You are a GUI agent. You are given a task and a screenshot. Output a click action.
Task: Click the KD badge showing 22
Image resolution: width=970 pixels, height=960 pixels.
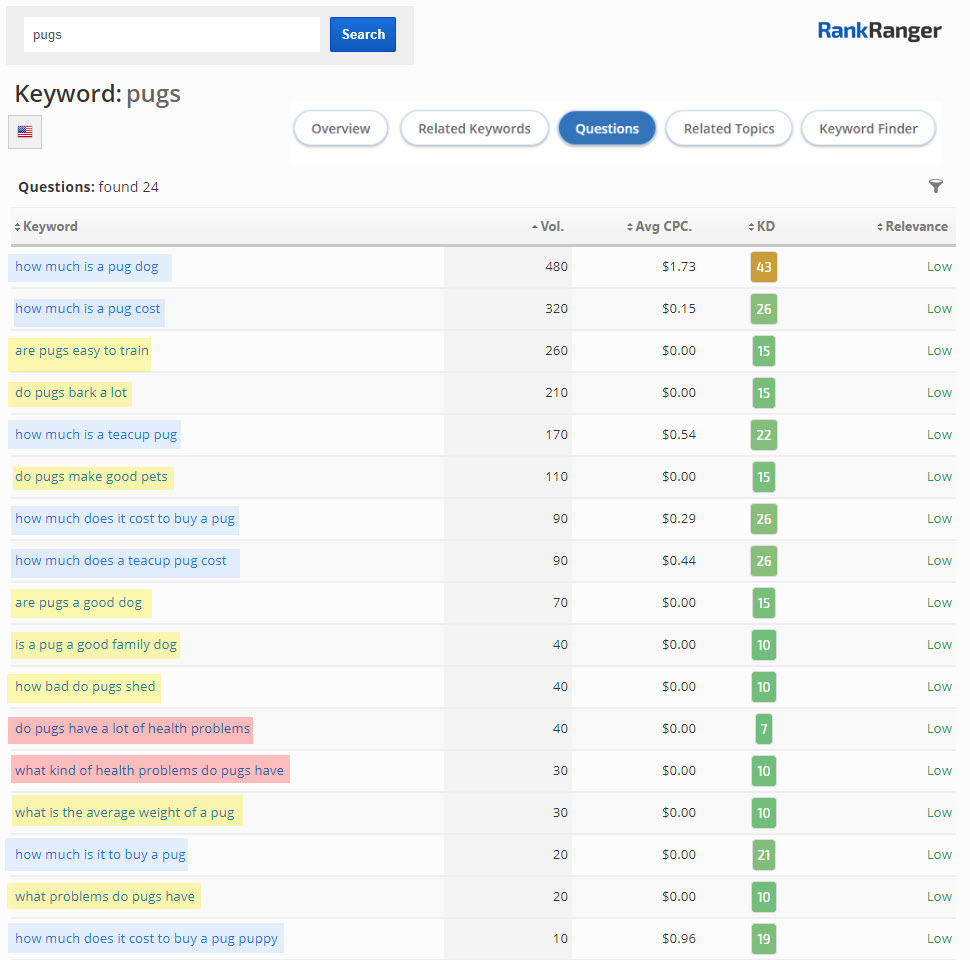tap(763, 435)
